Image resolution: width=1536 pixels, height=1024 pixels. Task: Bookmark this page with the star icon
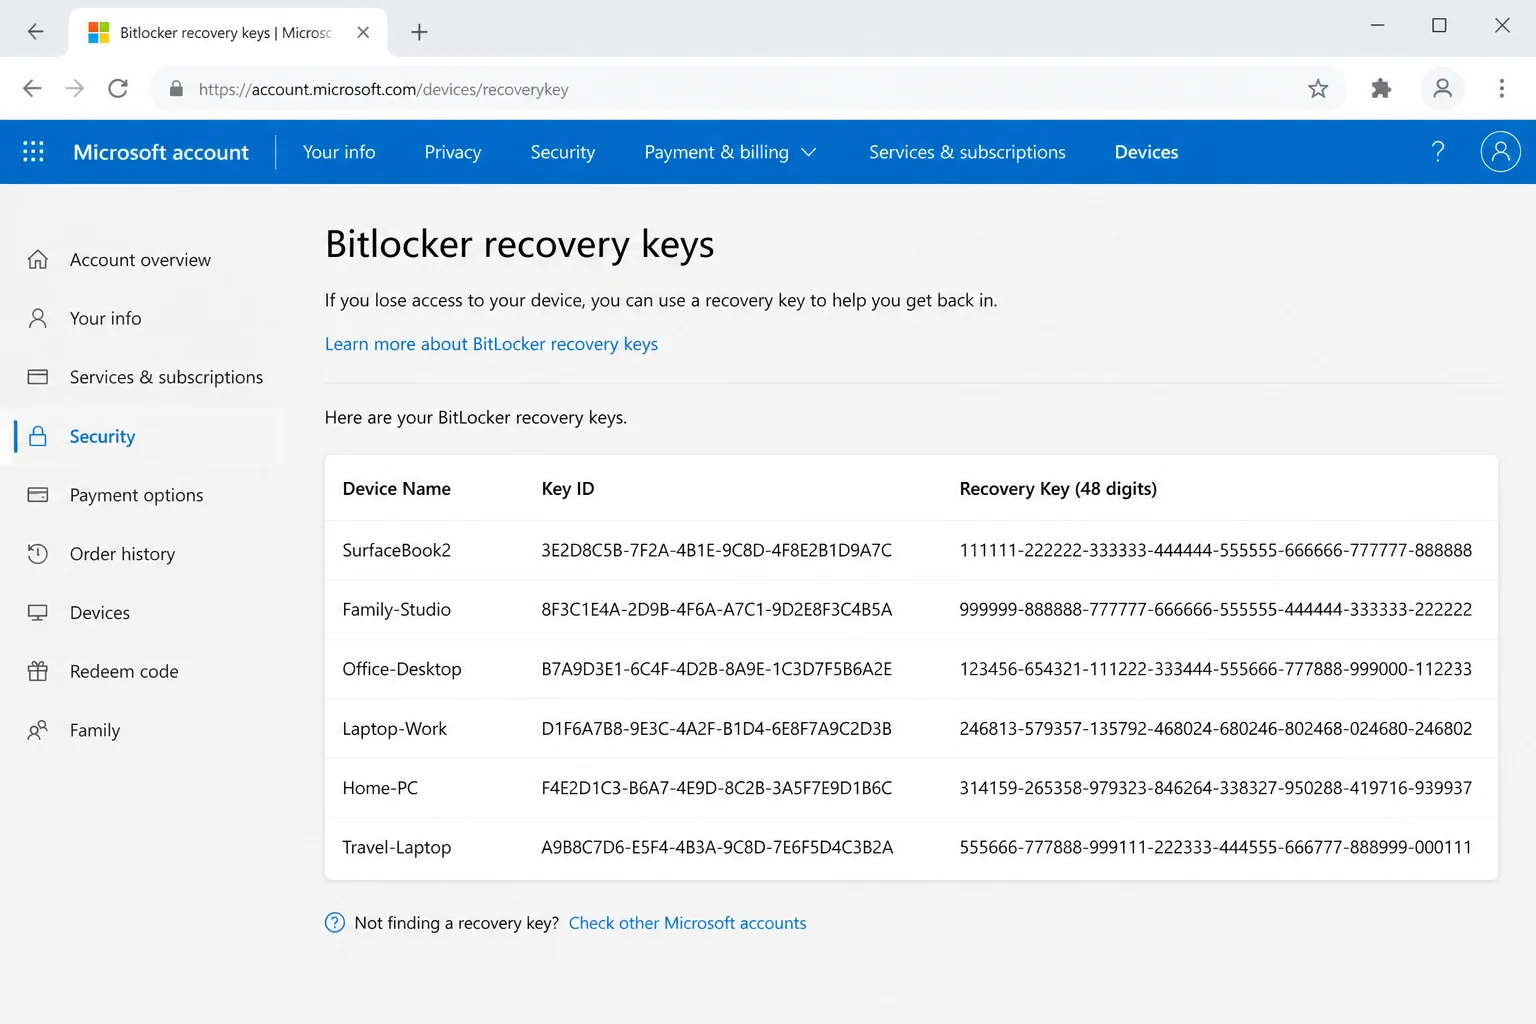click(1318, 89)
